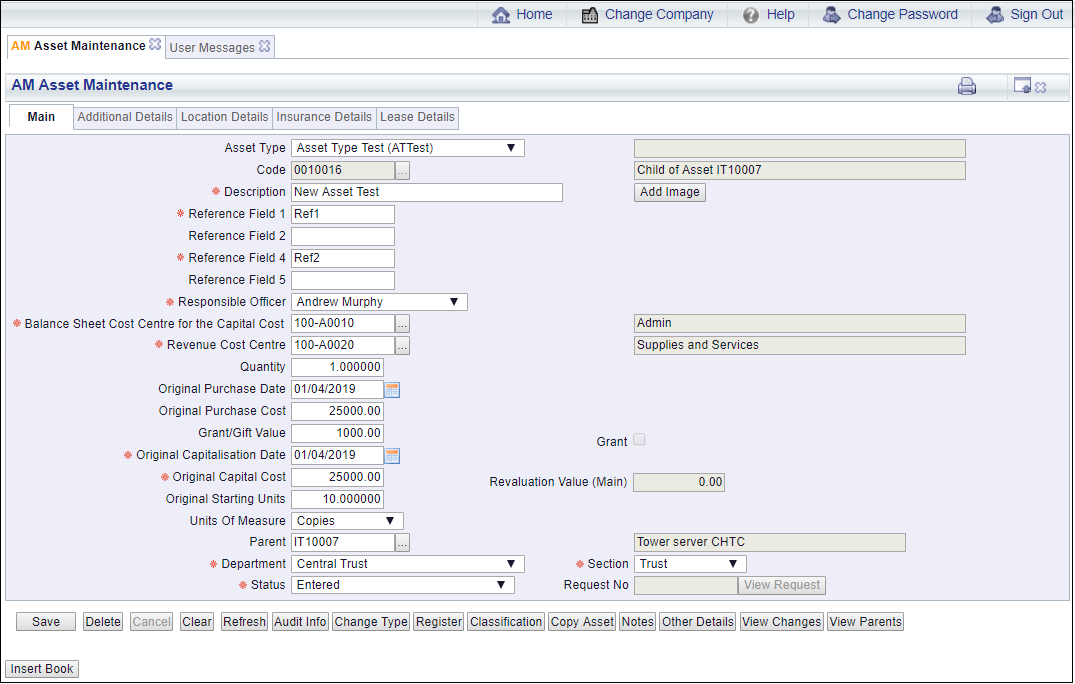Screen dimensions: 1075x684
Task: Click the Parent code input field
Action: pyautogui.click(x=343, y=542)
